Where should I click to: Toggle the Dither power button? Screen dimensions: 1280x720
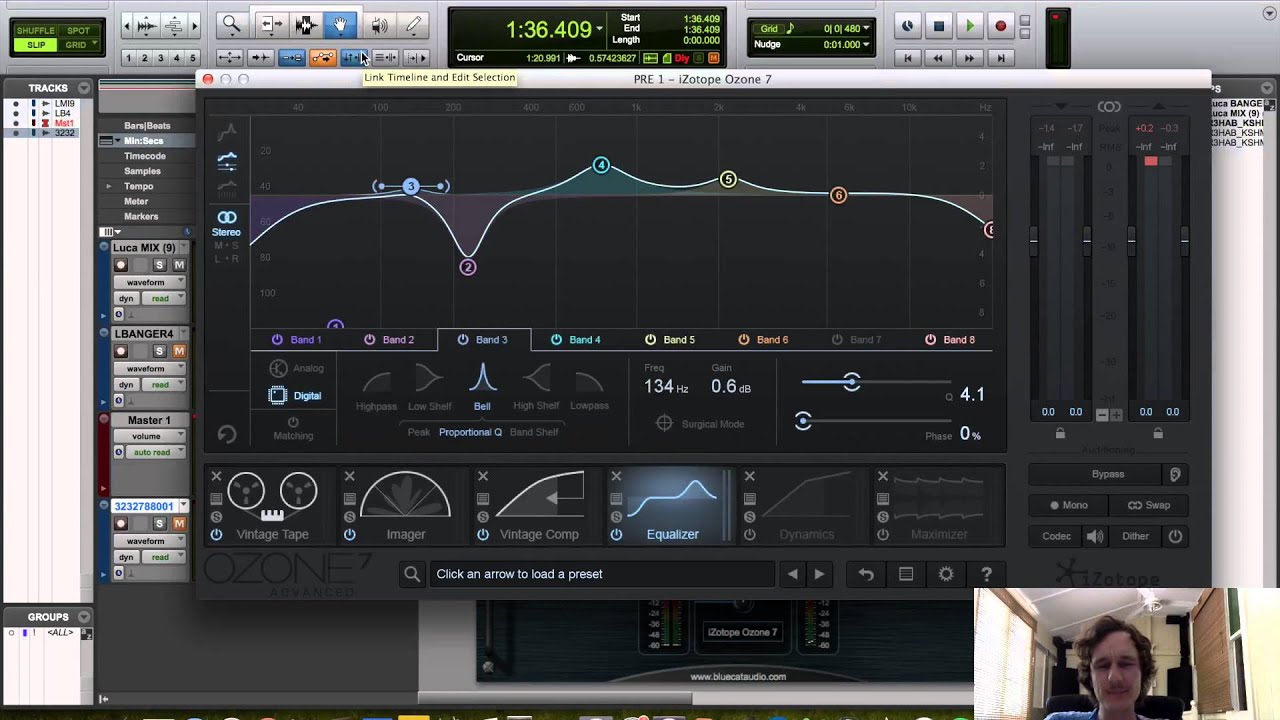(1175, 536)
